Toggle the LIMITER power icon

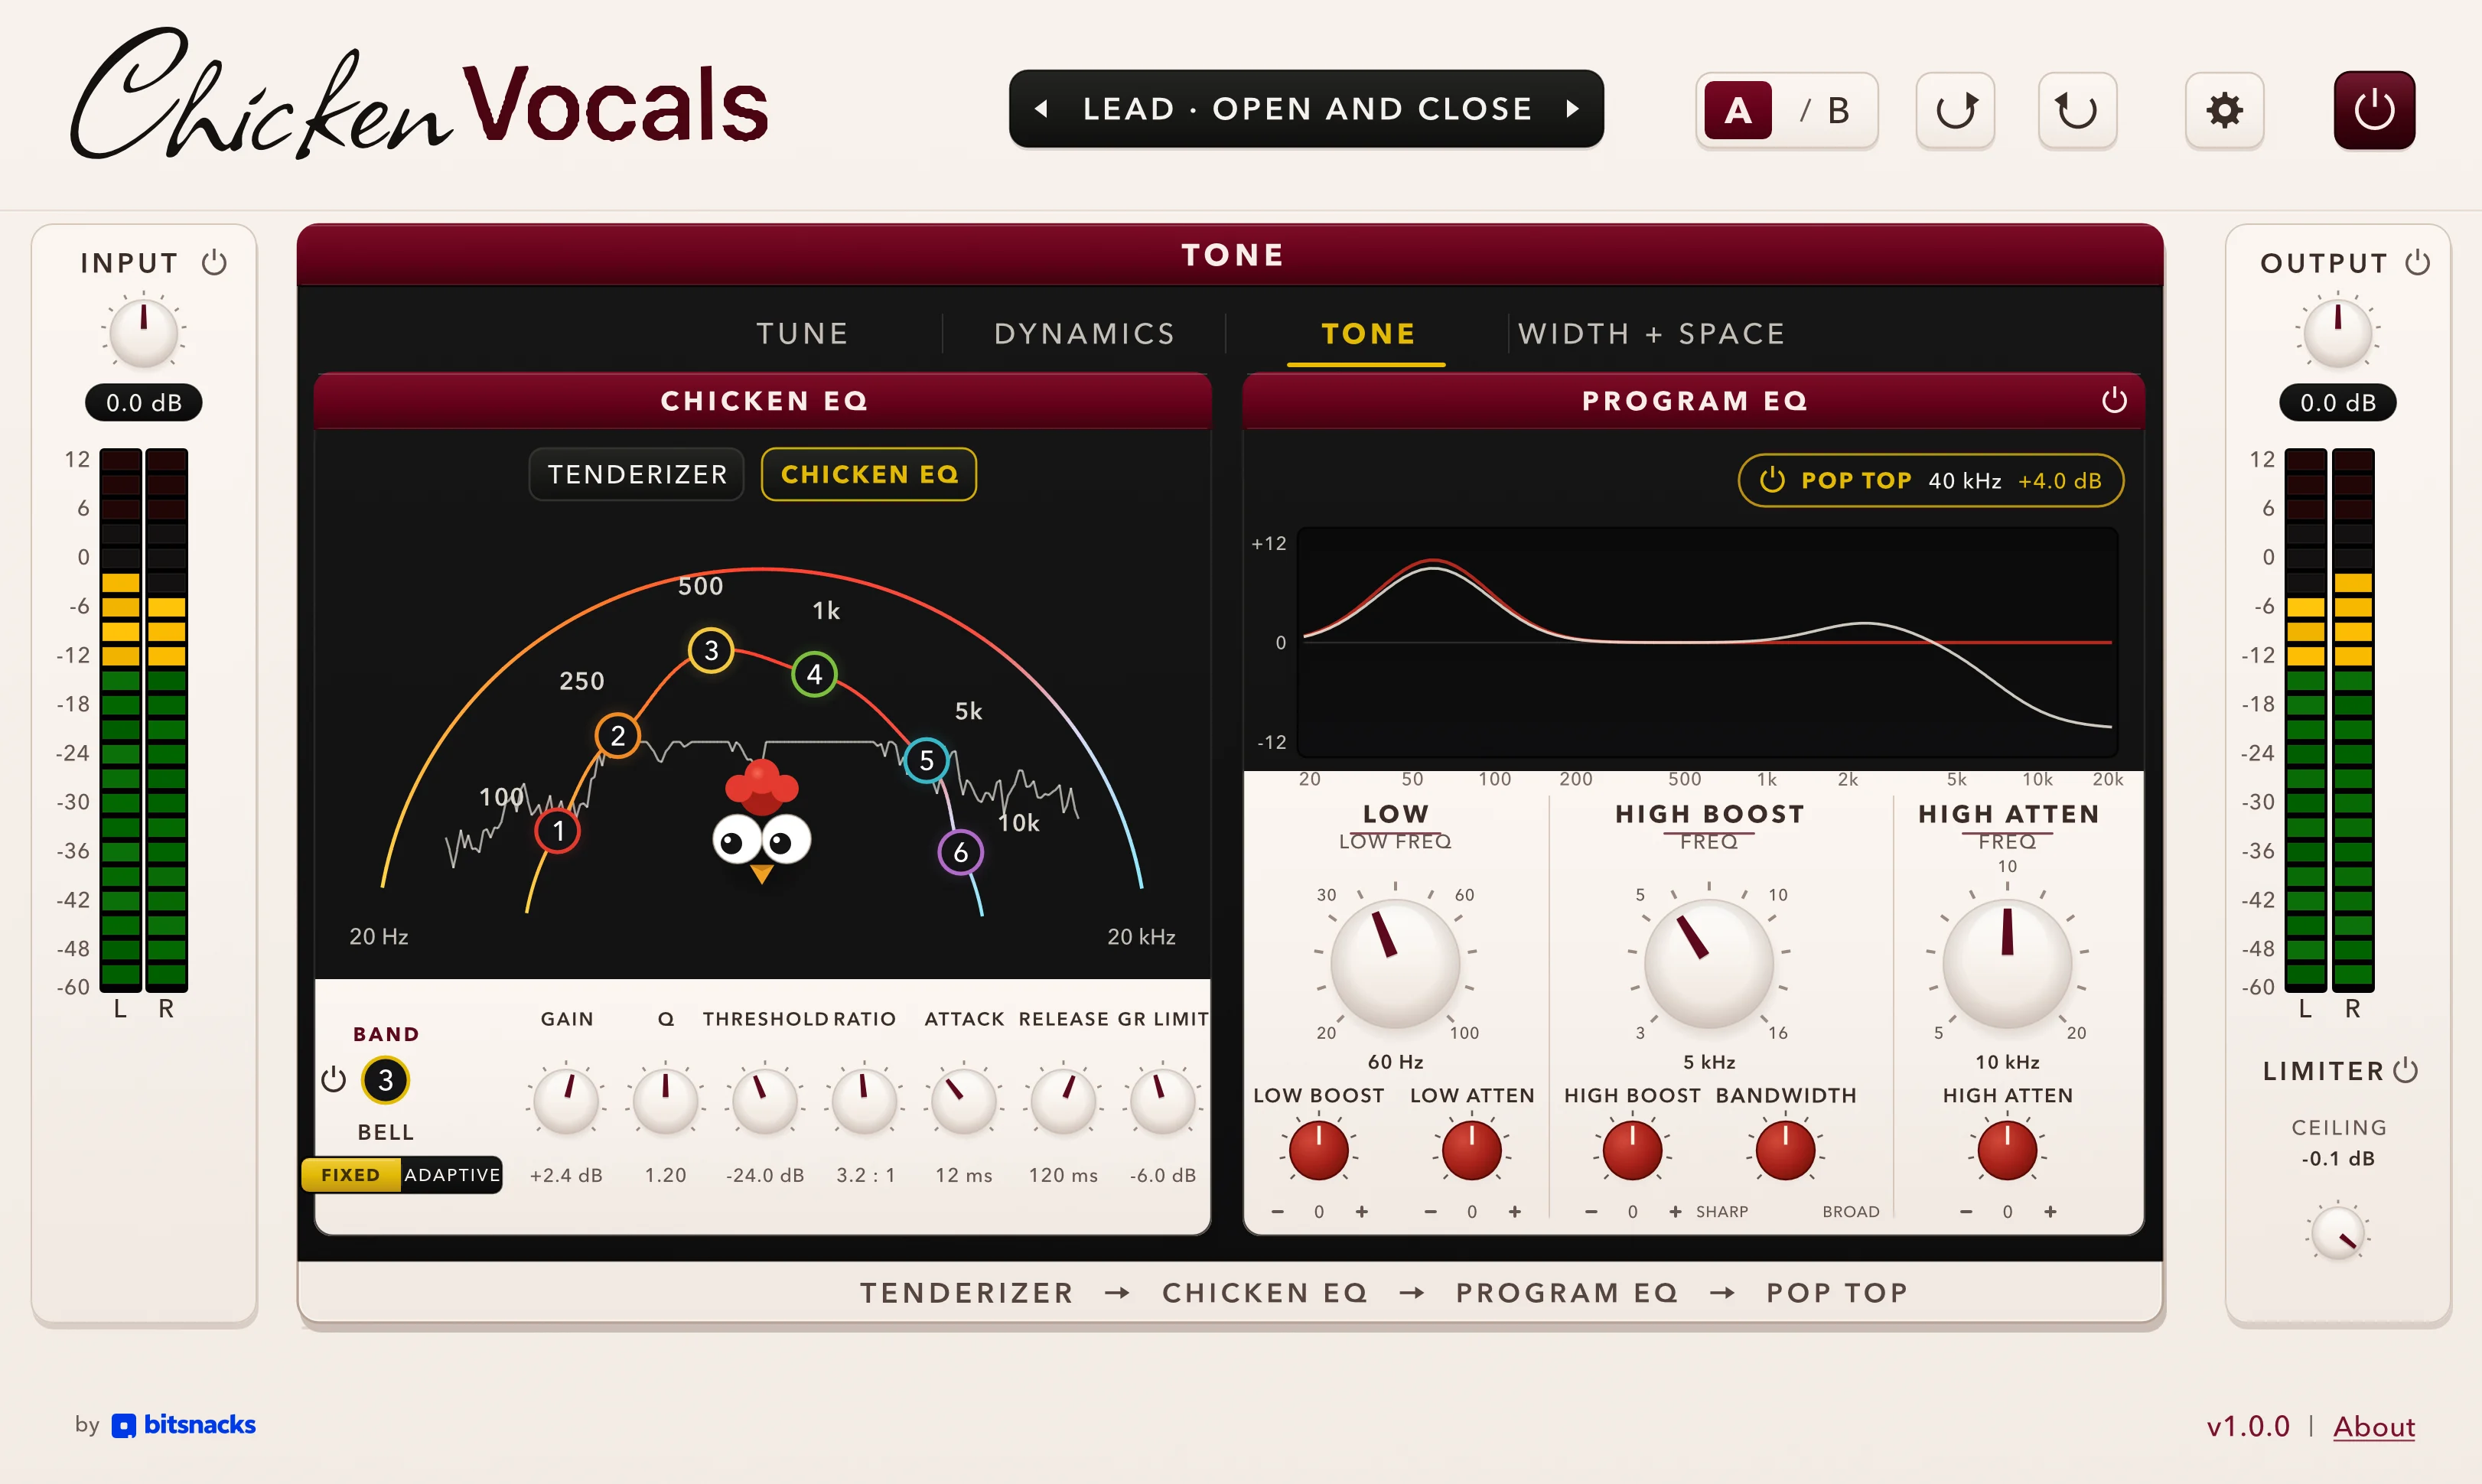click(x=2406, y=1071)
